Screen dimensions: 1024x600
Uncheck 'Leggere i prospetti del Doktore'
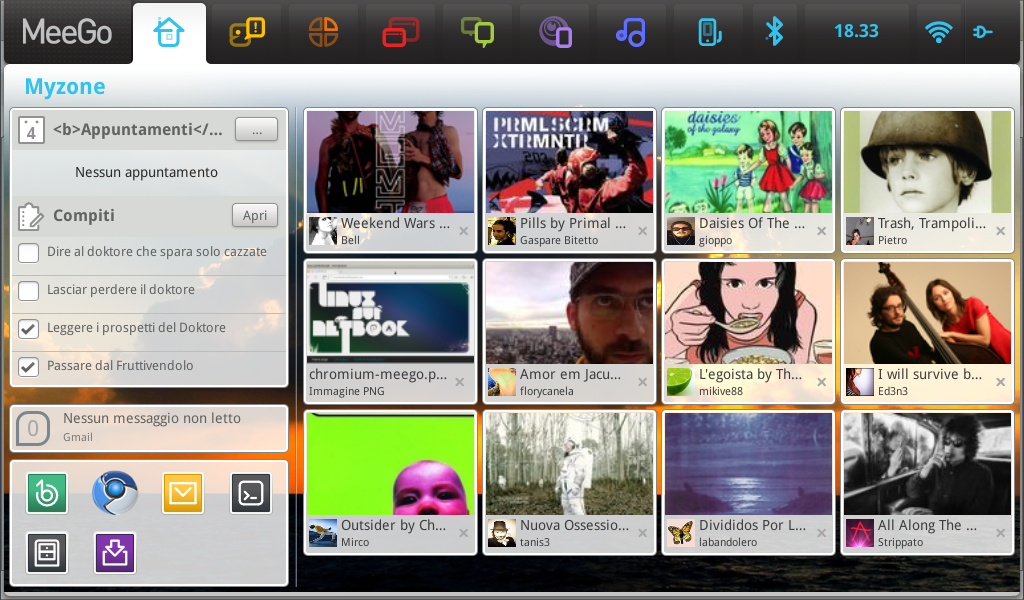28,328
